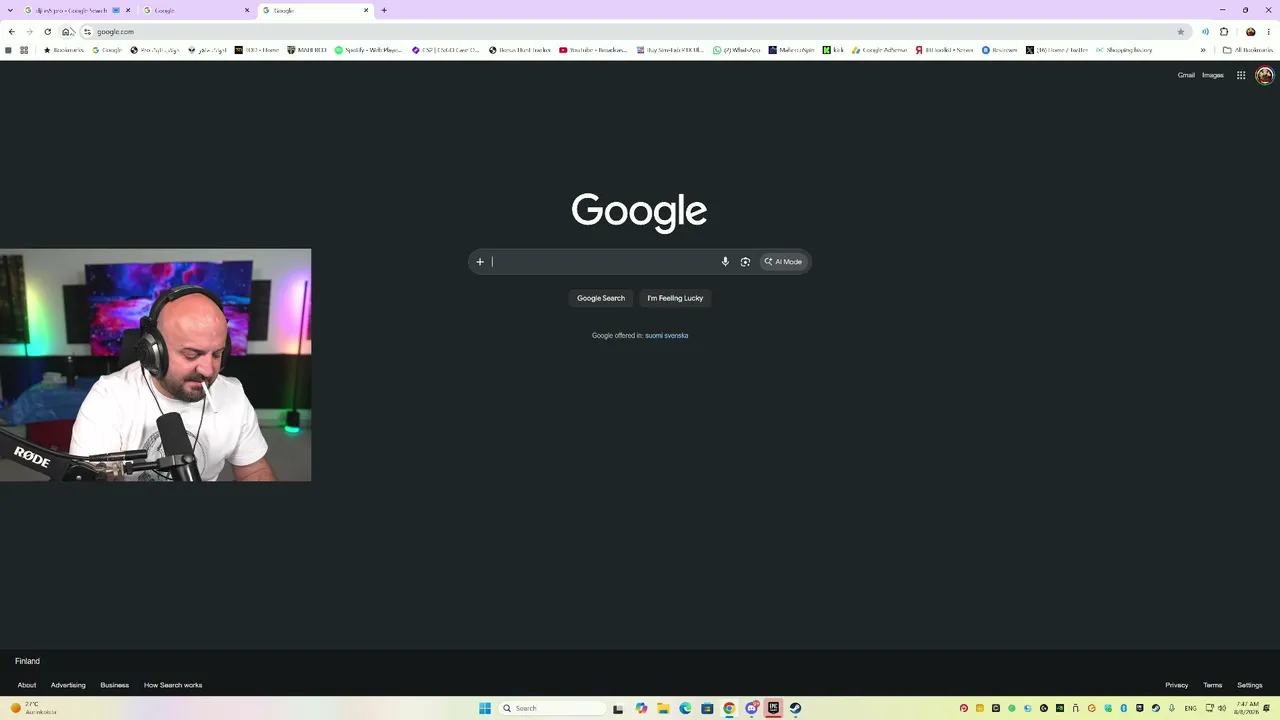Select the active third Google tab
Image resolution: width=1280 pixels, height=720 pixels.
[315, 10]
